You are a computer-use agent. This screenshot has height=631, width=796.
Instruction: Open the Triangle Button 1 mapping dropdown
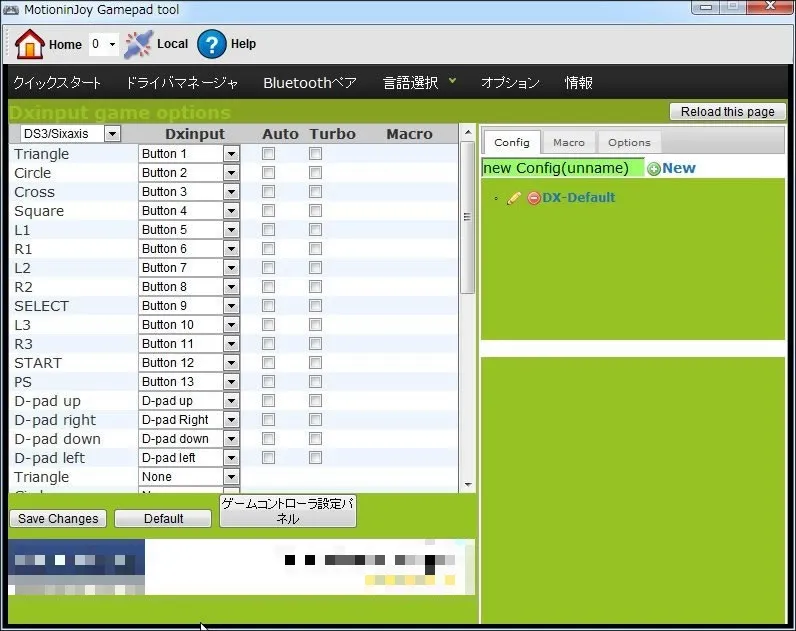tap(189, 154)
